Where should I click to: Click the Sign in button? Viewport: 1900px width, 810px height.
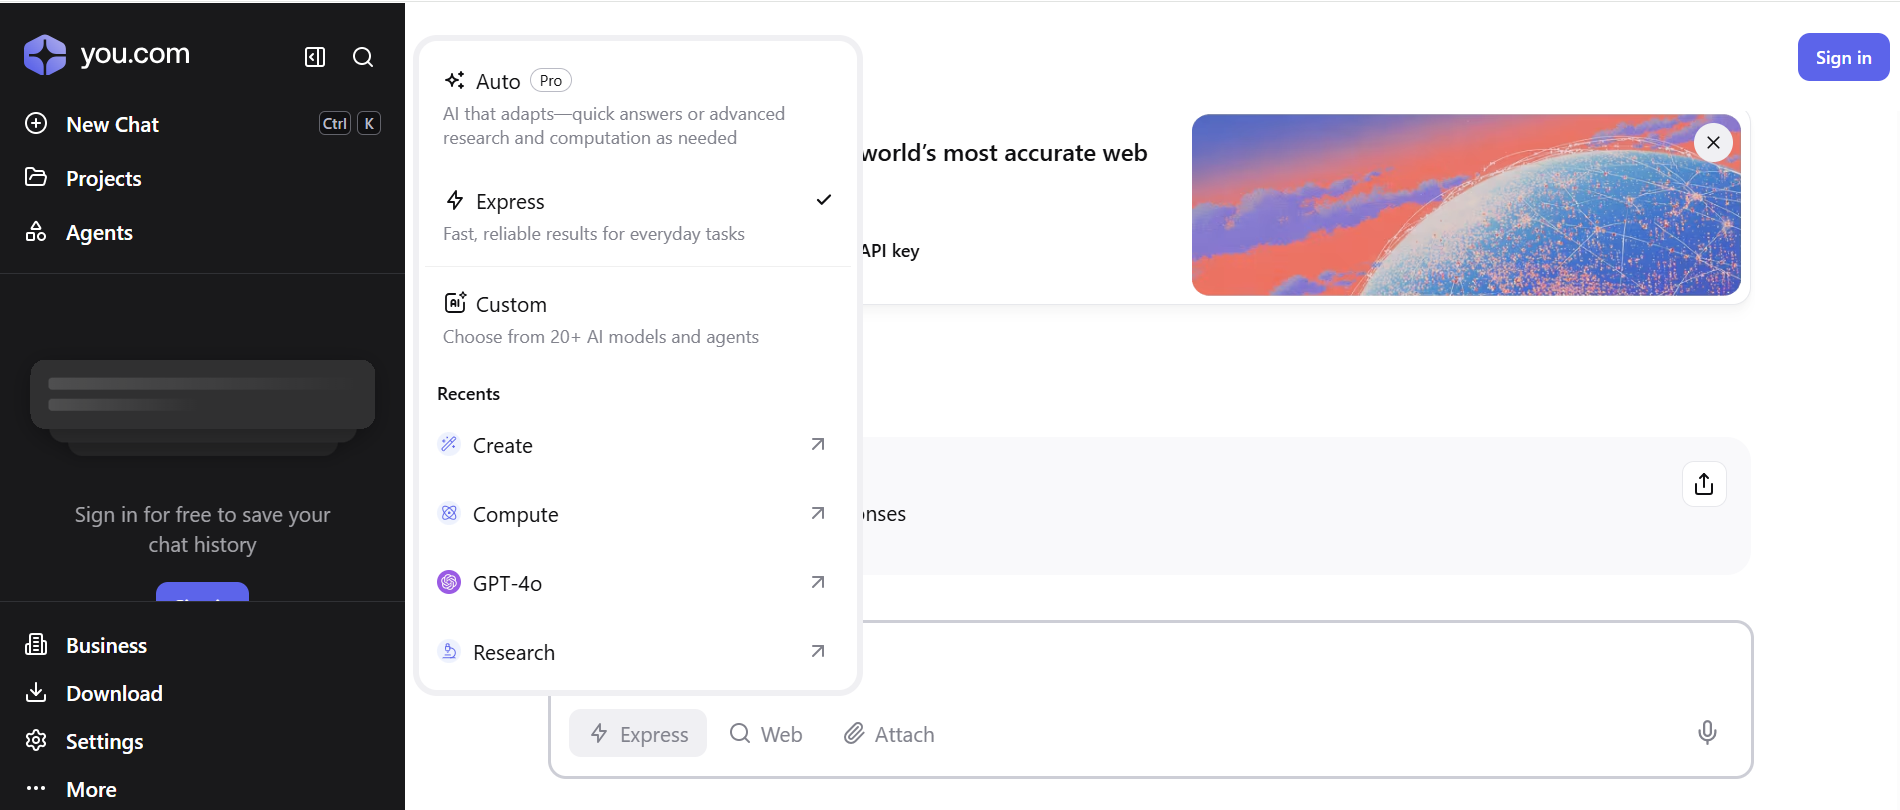tap(1842, 57)
